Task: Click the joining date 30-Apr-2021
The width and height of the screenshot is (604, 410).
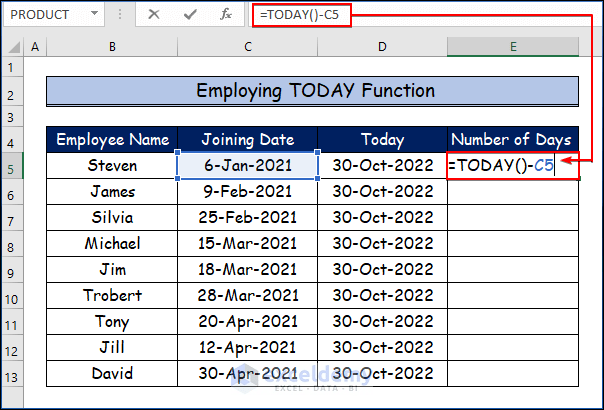Action: pyautogui.click(x=248, y=374)
